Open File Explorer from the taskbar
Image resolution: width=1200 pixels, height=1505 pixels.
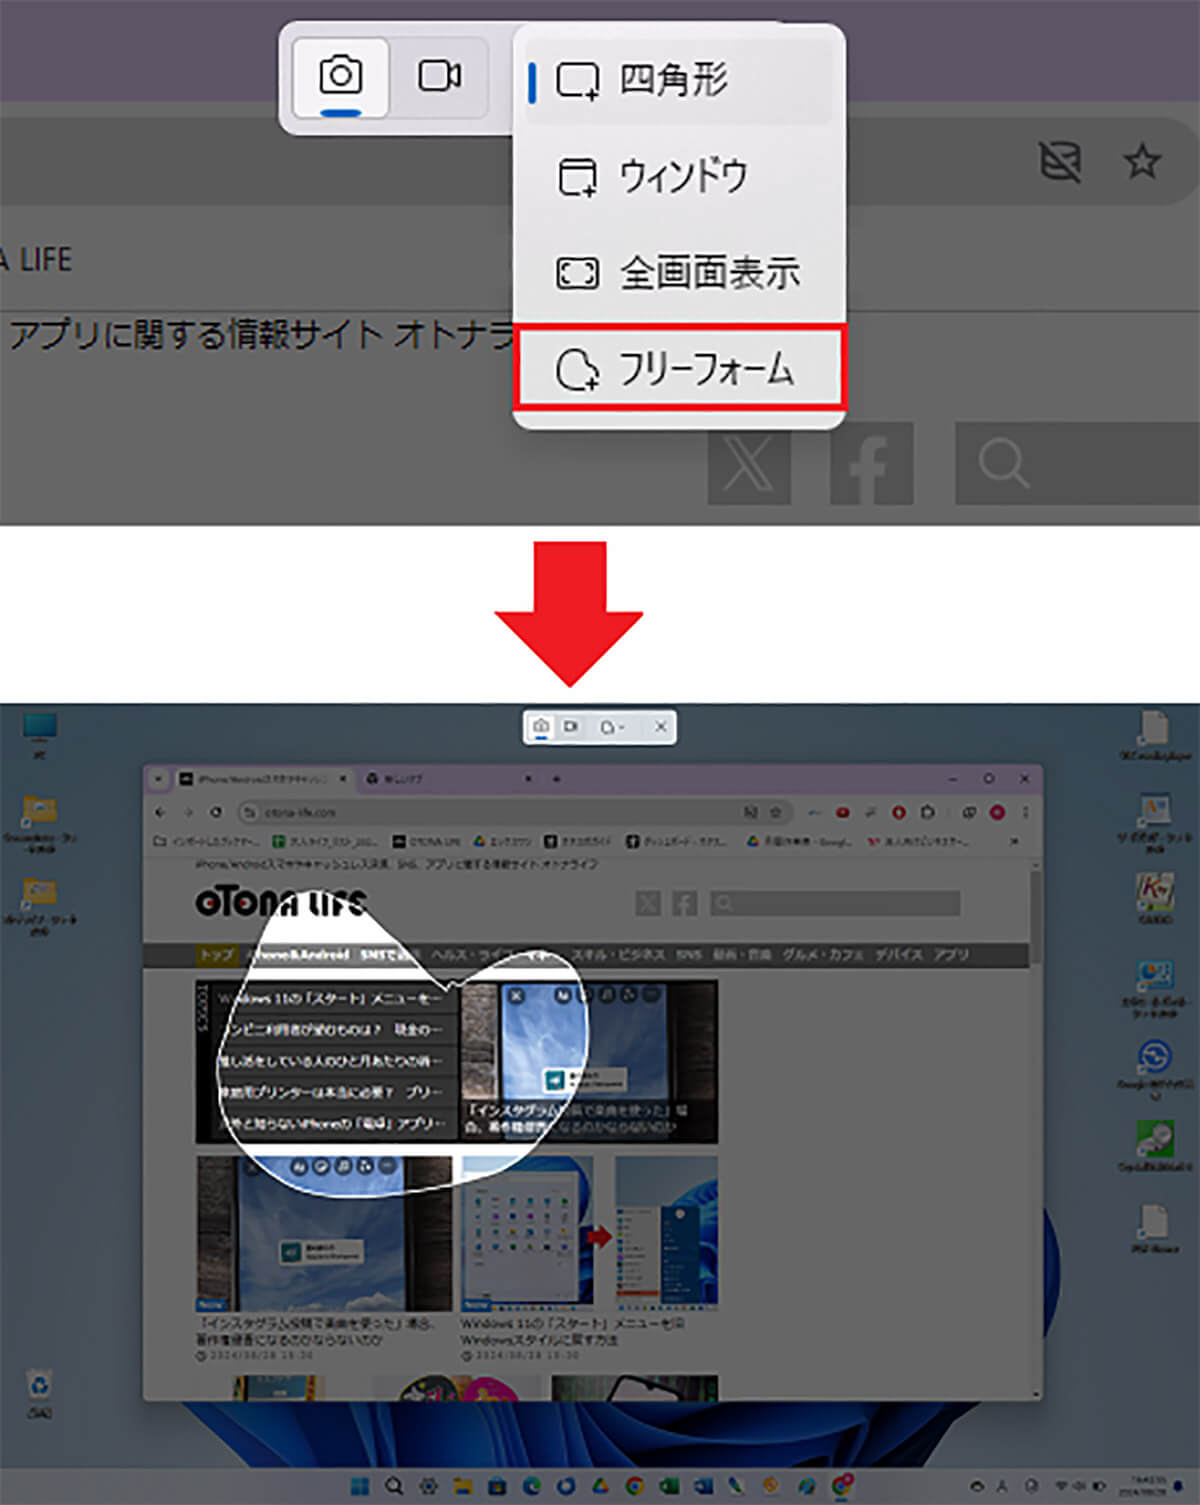(463, 1486)
